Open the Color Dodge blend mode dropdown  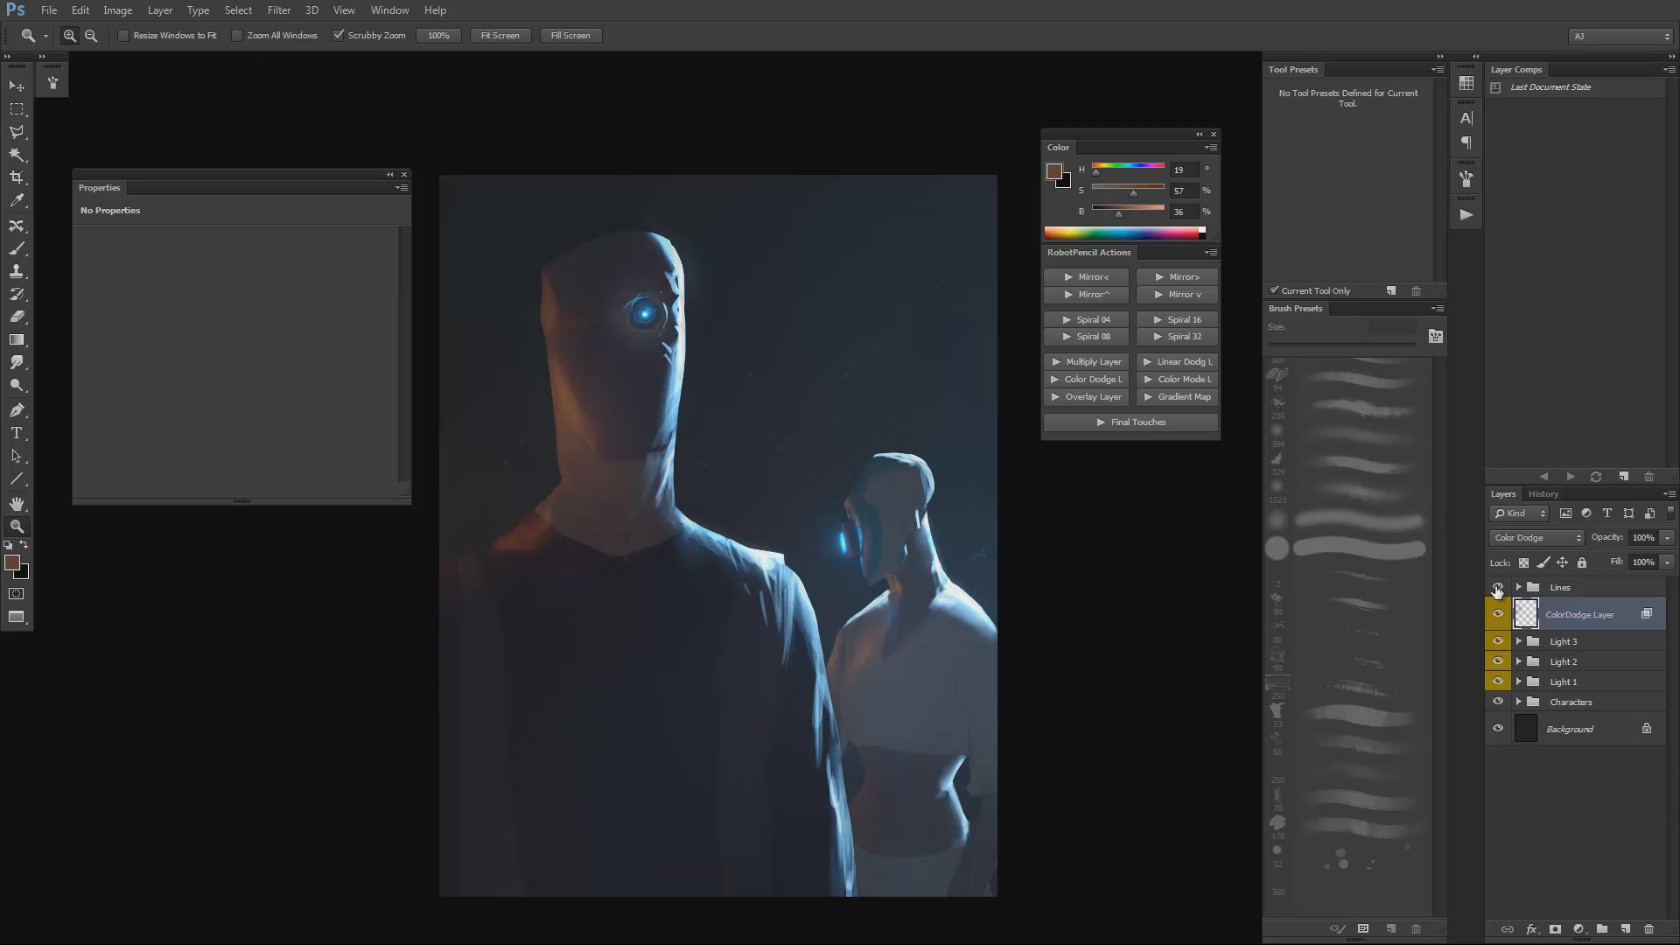1537,538
